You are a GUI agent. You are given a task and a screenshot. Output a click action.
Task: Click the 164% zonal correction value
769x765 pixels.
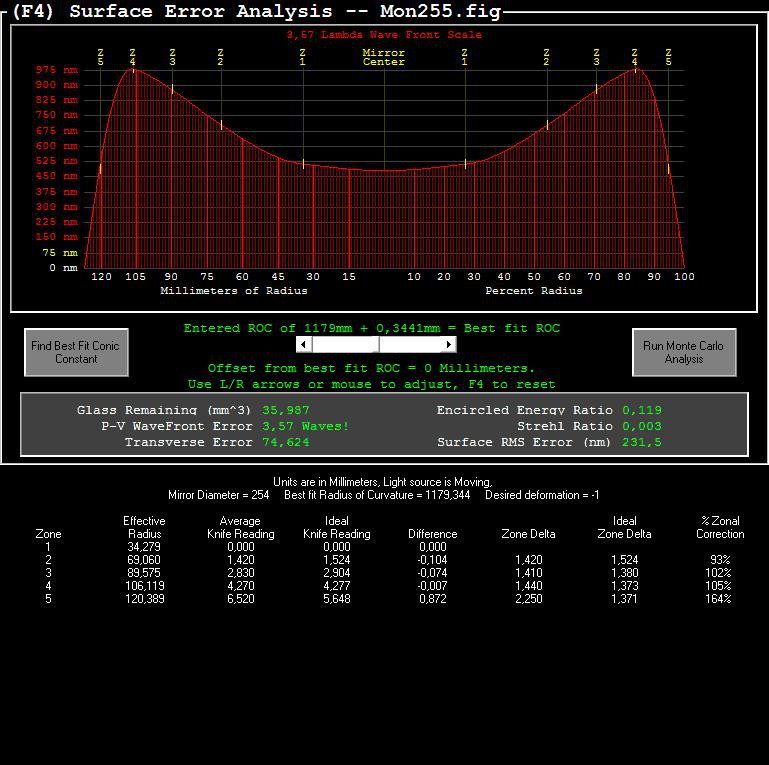(718, 599)
